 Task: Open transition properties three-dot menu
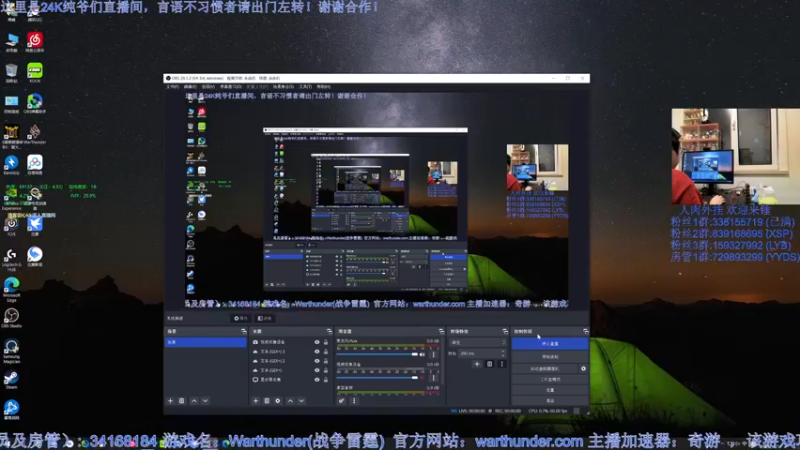pos(502,364)
